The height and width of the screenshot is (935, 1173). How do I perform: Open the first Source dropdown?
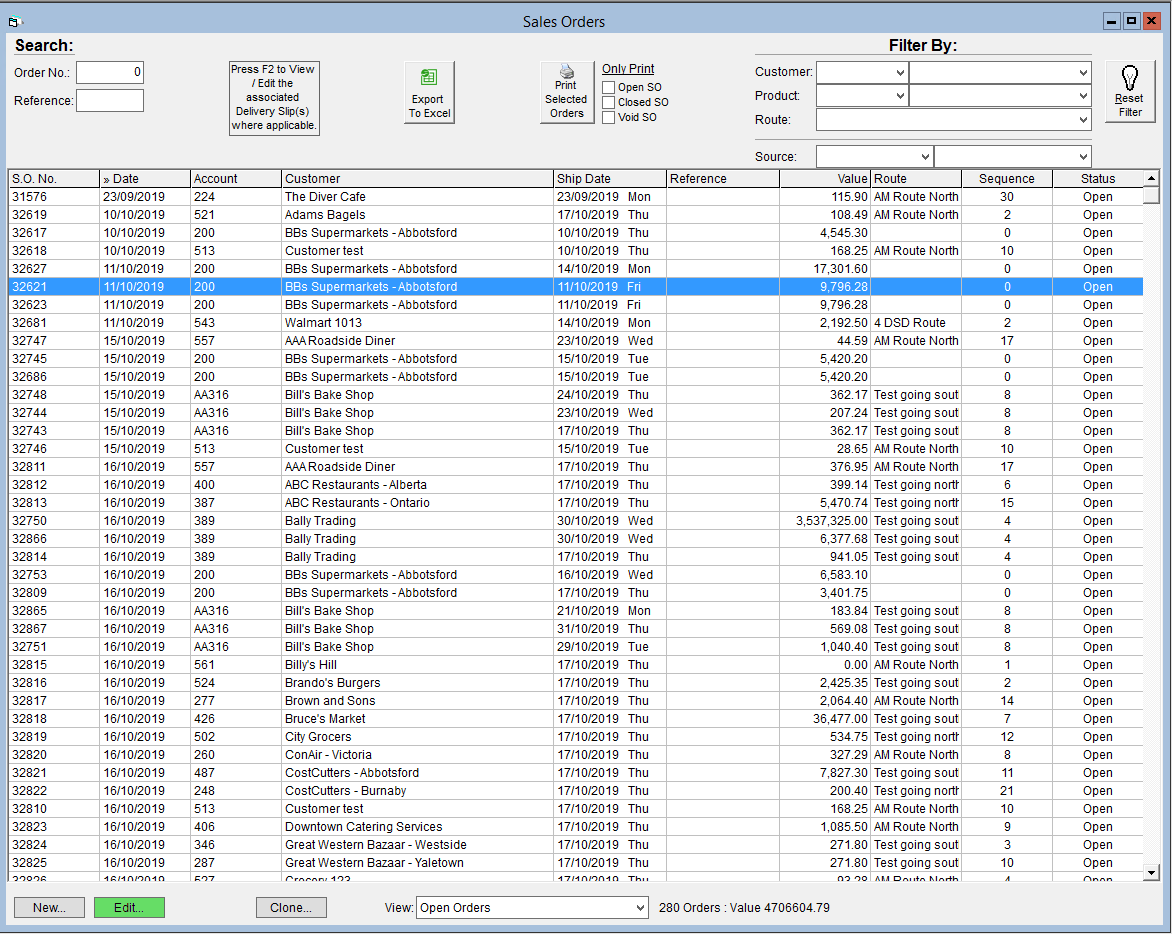(x=925, y=156)
